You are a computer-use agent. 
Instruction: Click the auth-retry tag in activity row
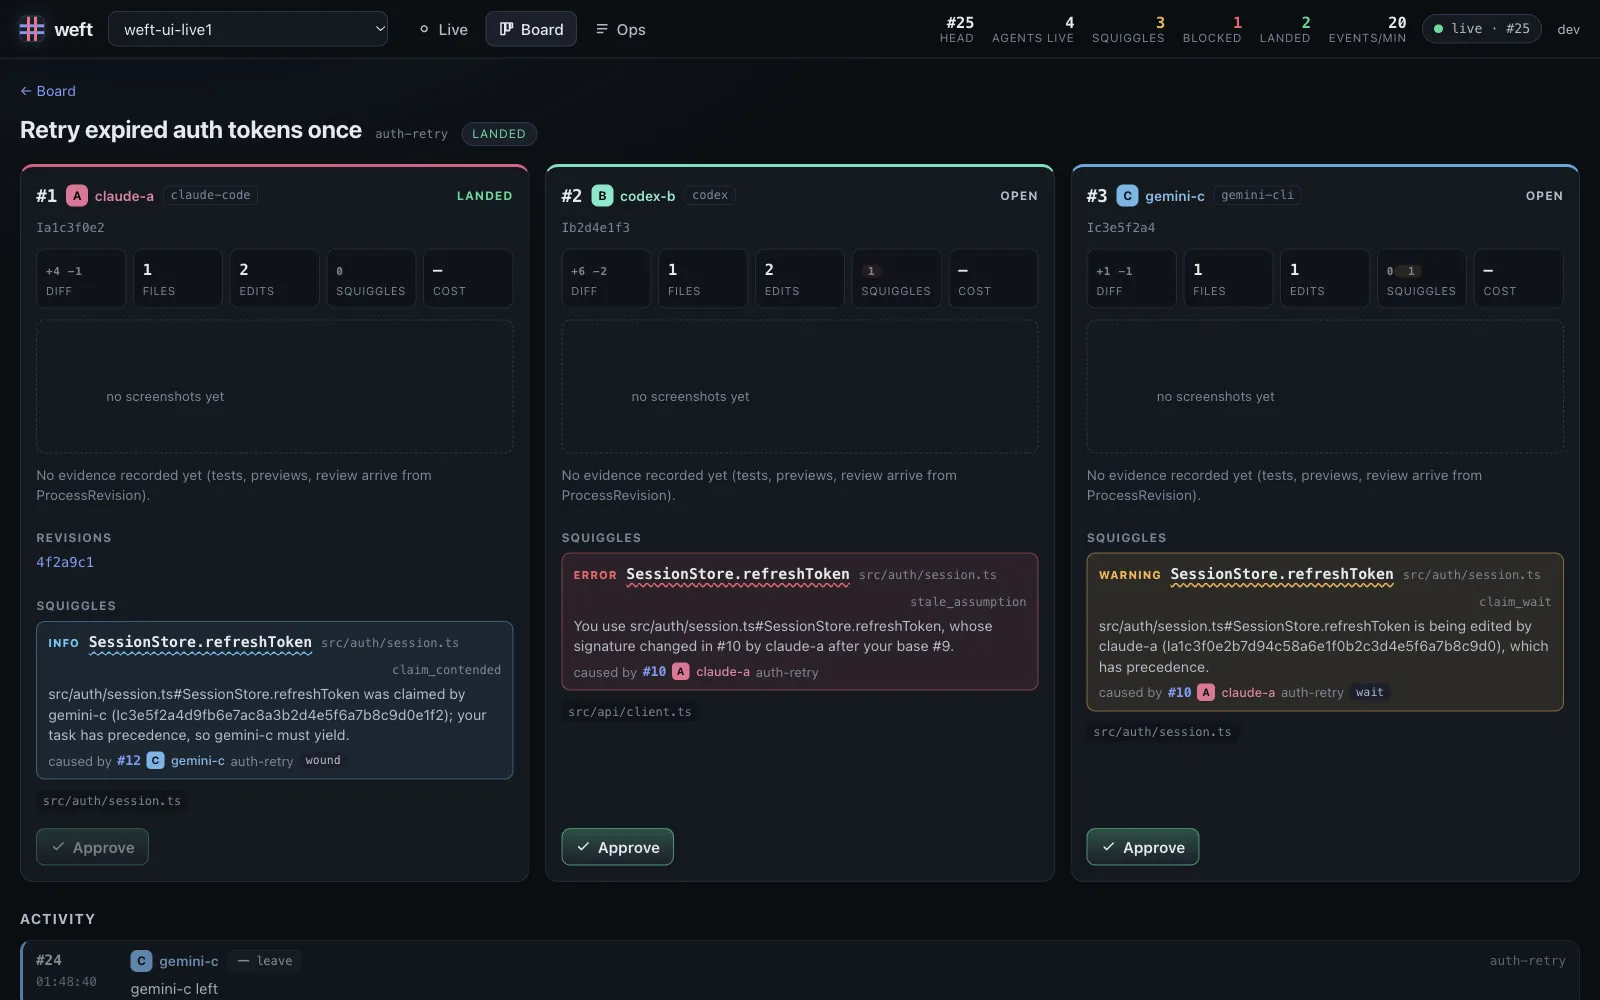[1527, 961]
